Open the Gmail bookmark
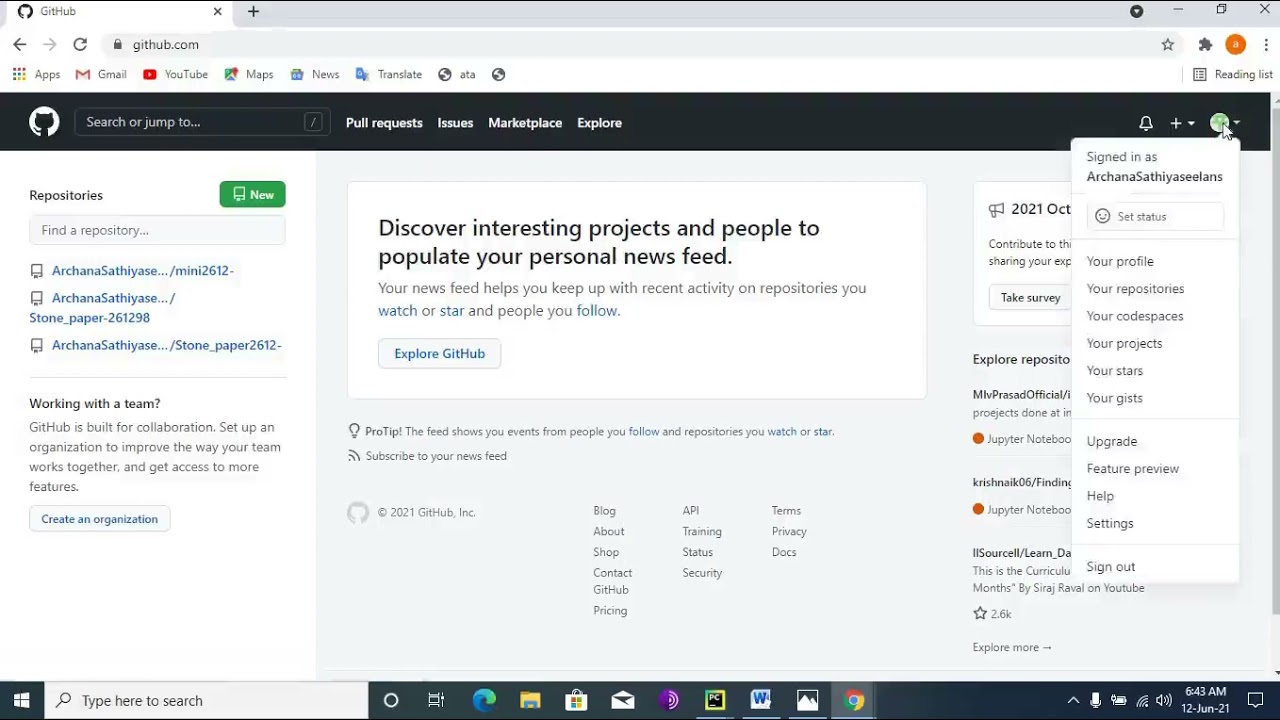The width and height of the screenshot is (1280, 720). click(101, 74)
